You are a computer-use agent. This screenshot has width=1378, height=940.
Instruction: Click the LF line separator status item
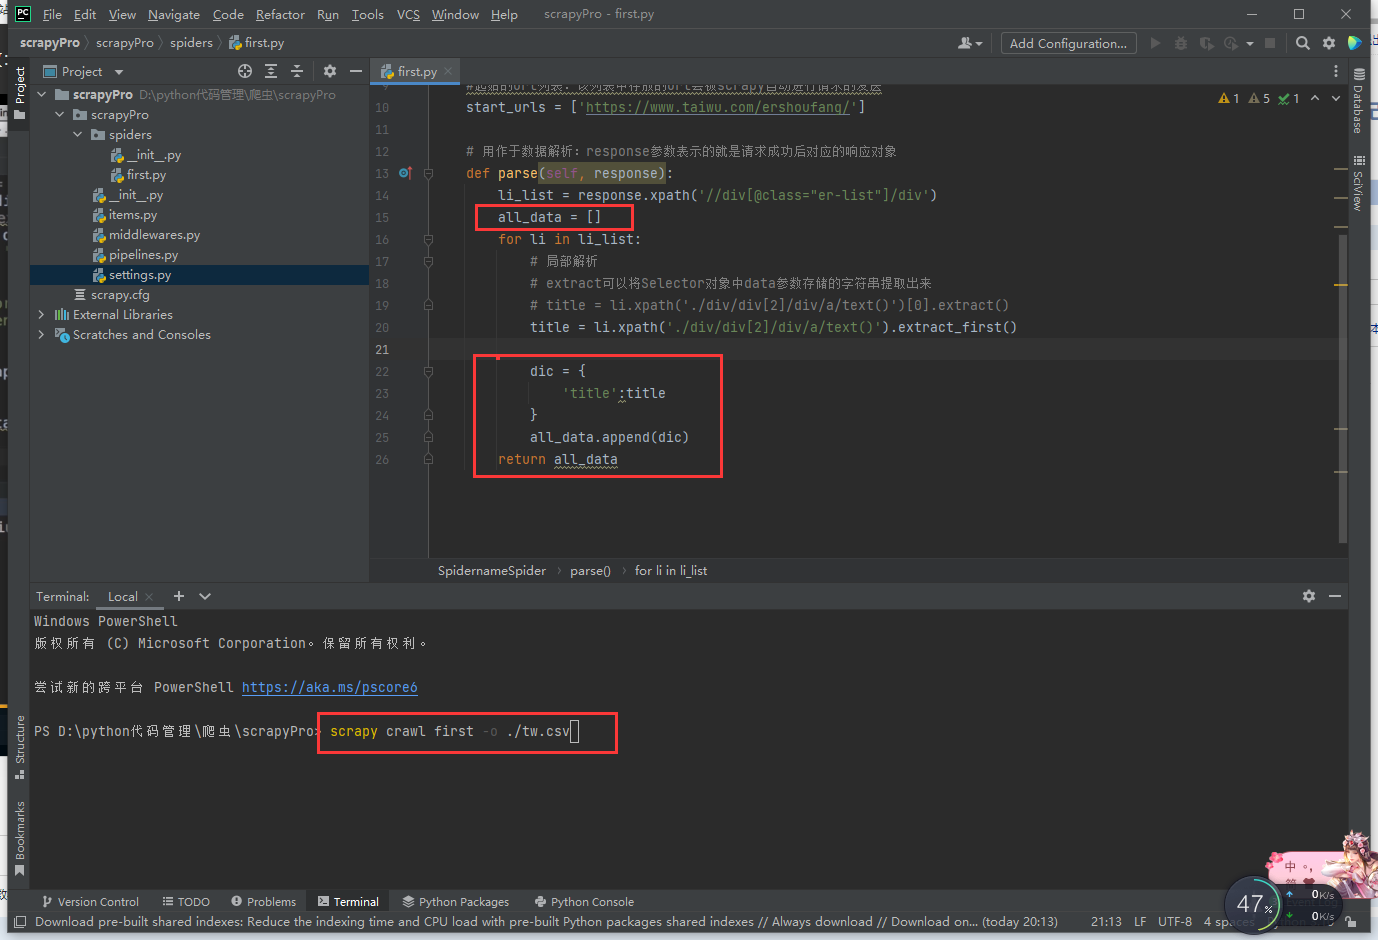pyautogui.click(x=1140, y=921)
